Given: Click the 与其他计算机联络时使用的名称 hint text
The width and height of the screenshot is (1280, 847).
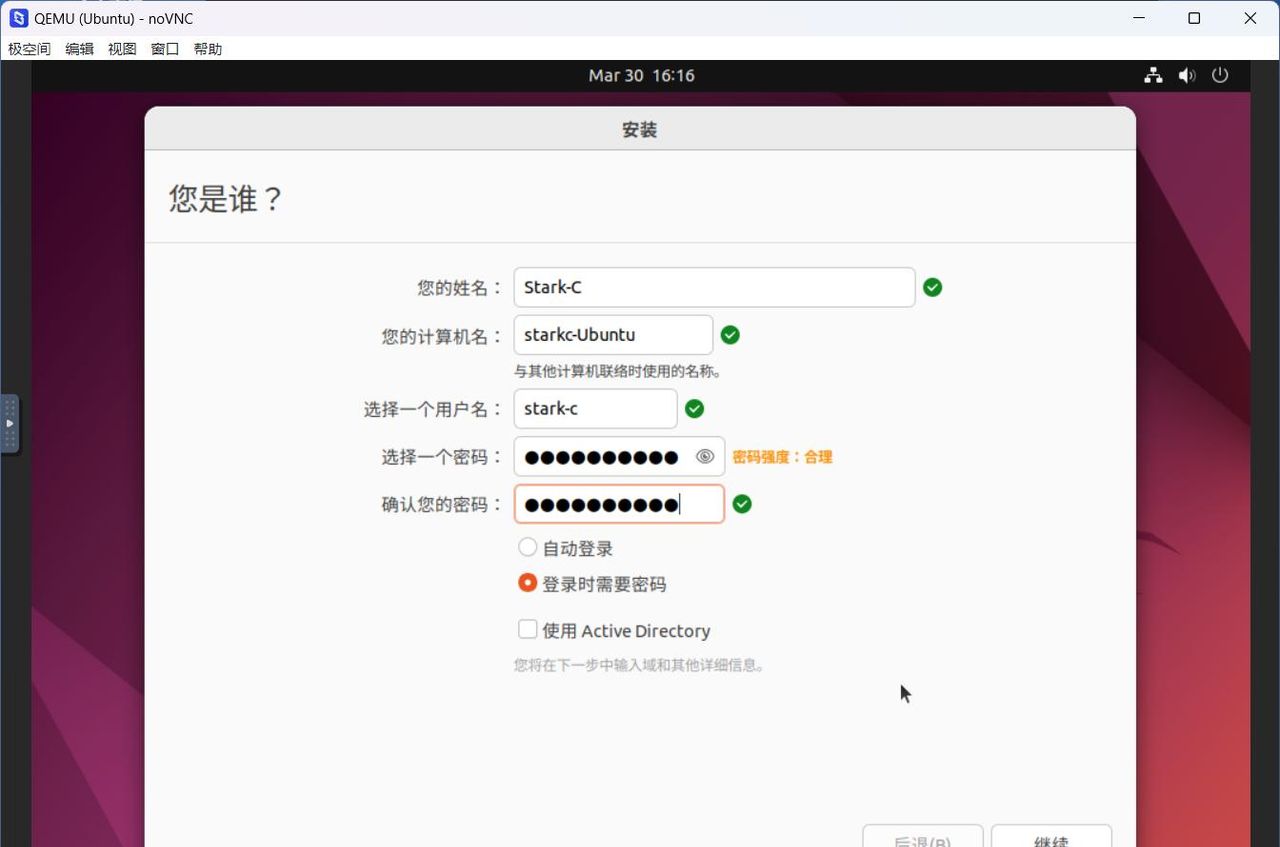Looking at the screenshot, I should point(618,371).
